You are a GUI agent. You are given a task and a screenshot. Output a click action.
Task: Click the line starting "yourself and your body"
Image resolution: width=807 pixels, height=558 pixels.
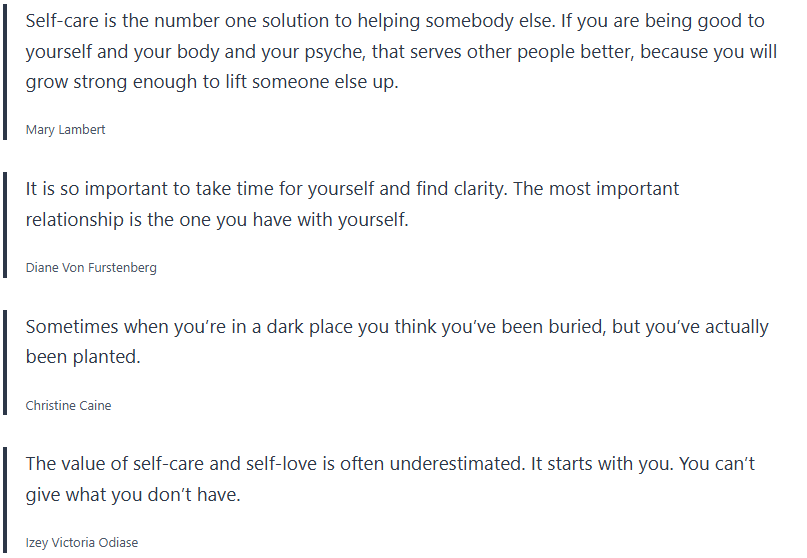tap(400, 51)
